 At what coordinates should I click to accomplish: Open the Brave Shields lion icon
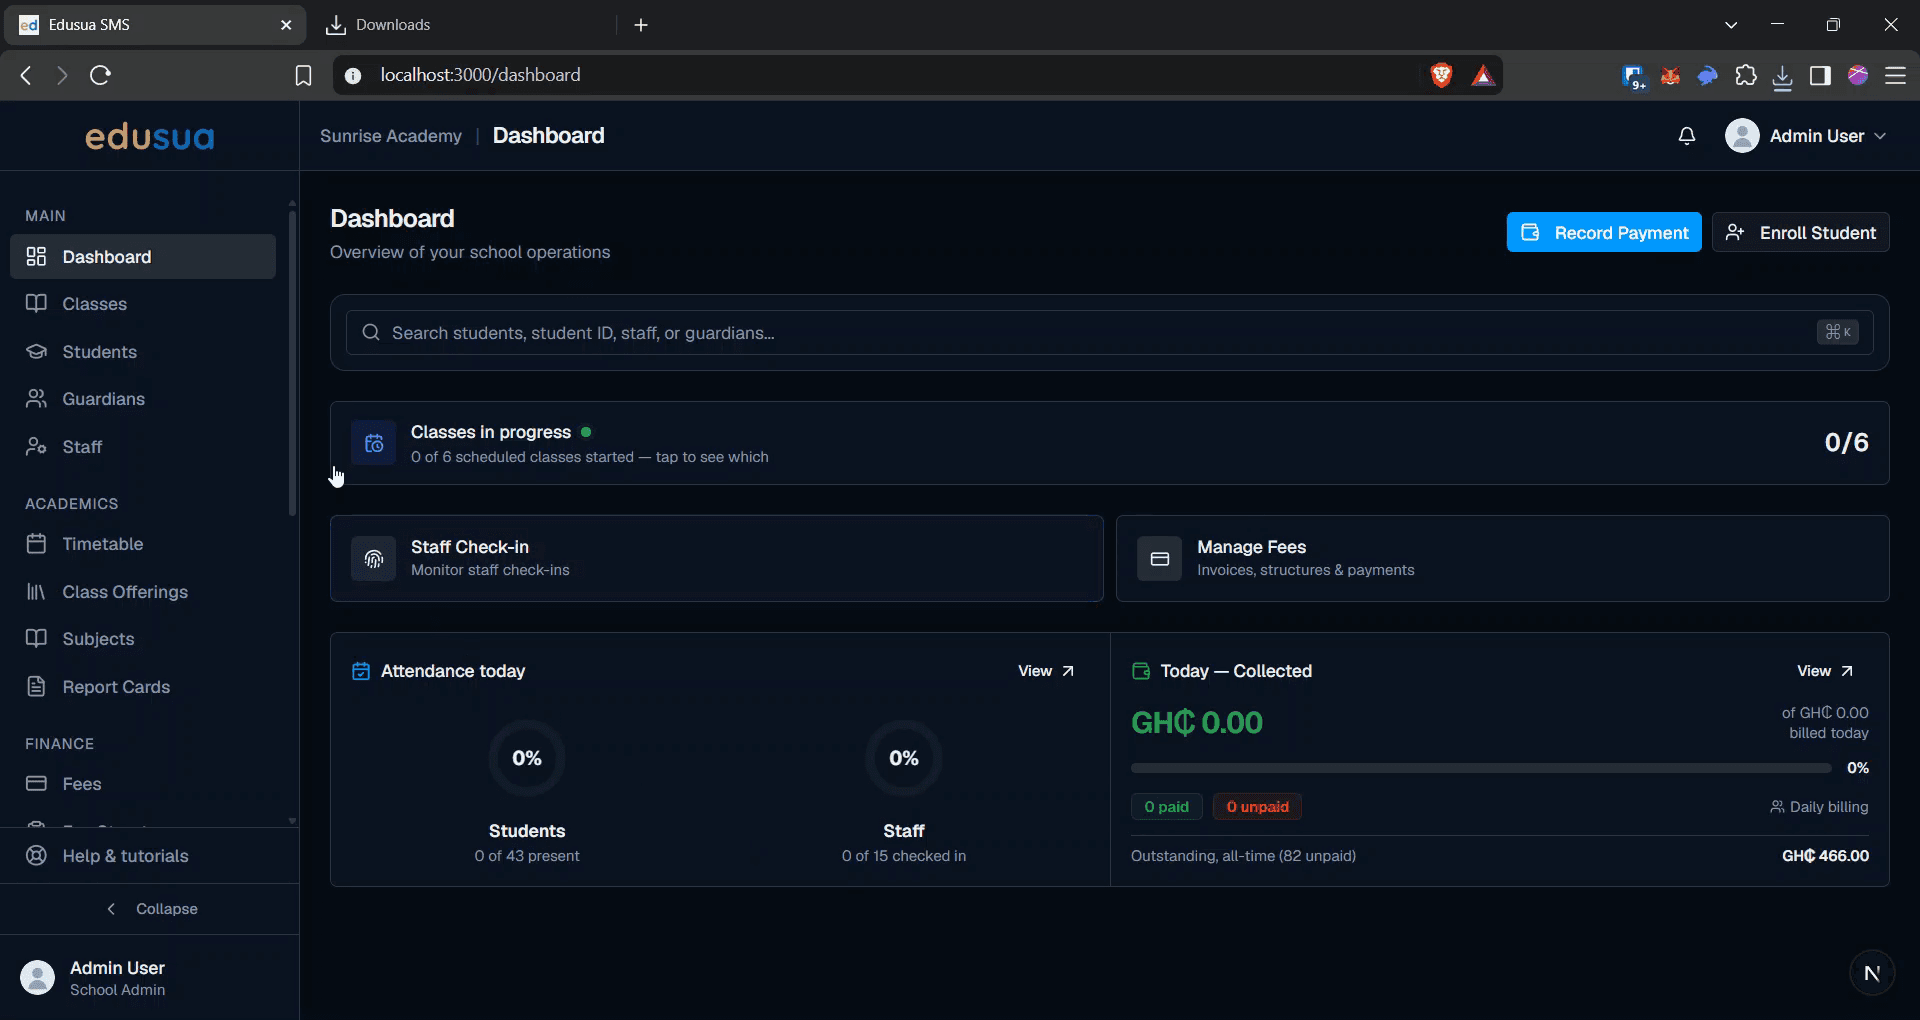(x=1441, y=75)
